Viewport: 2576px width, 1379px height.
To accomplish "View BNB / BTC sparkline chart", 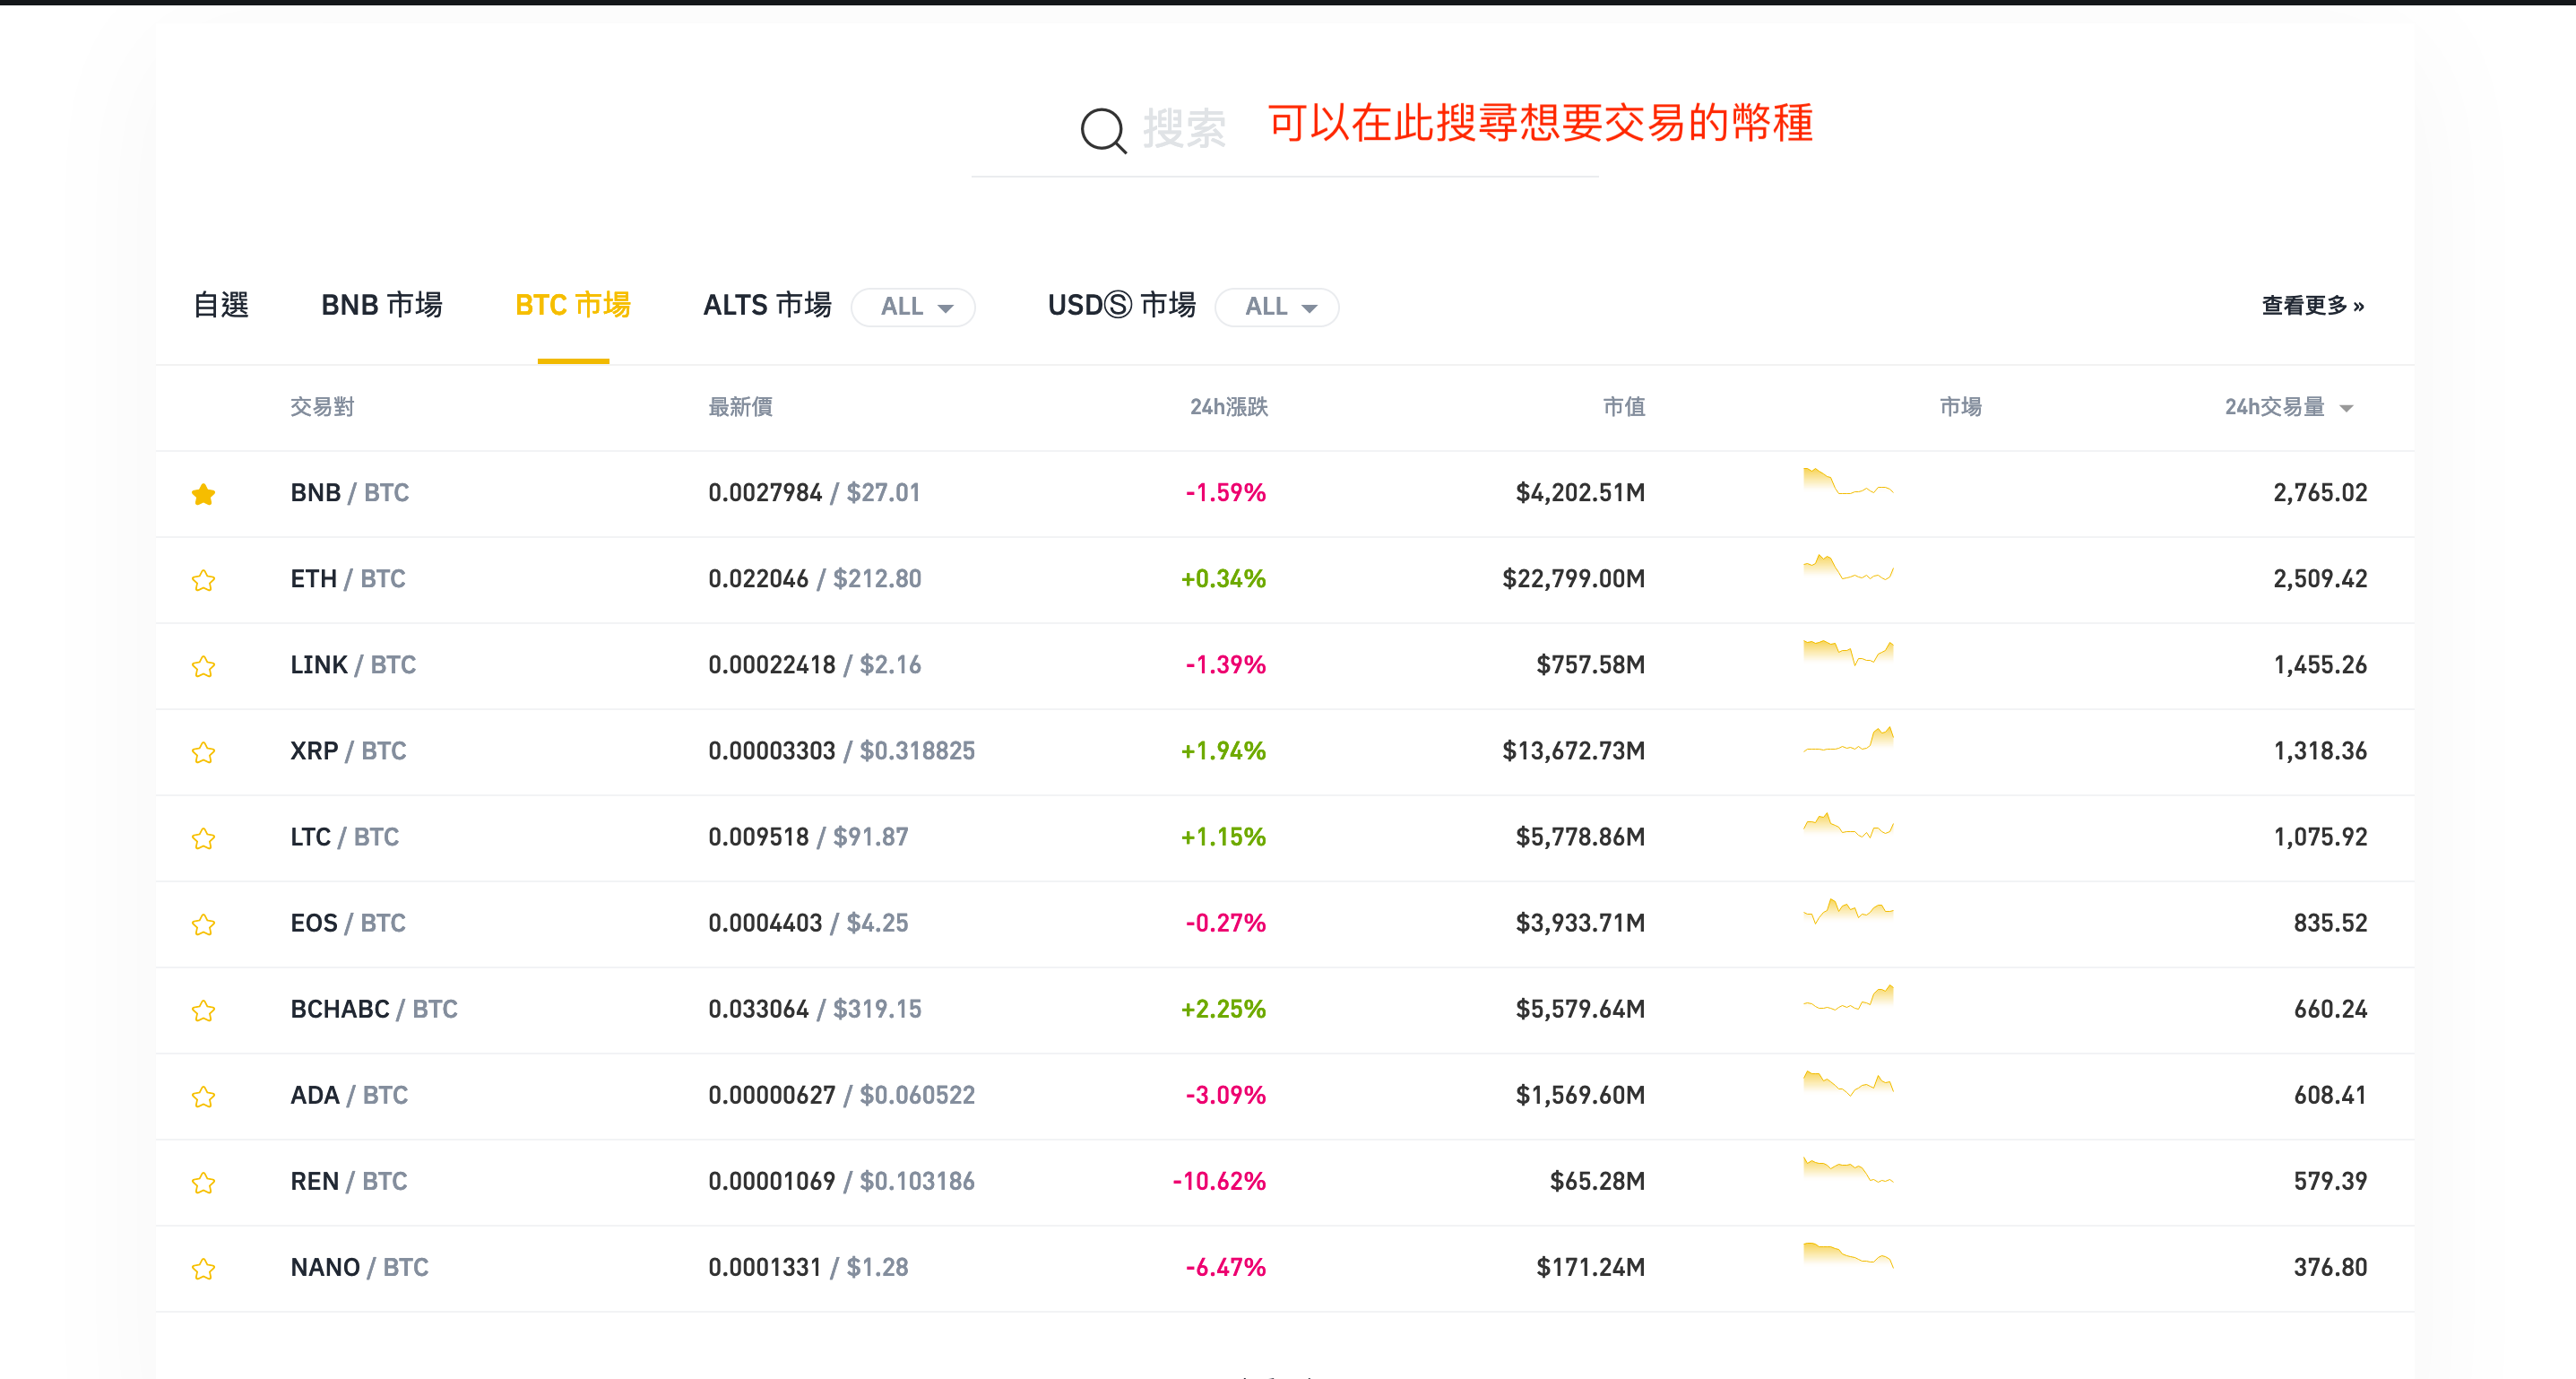I will point(1848,482).
